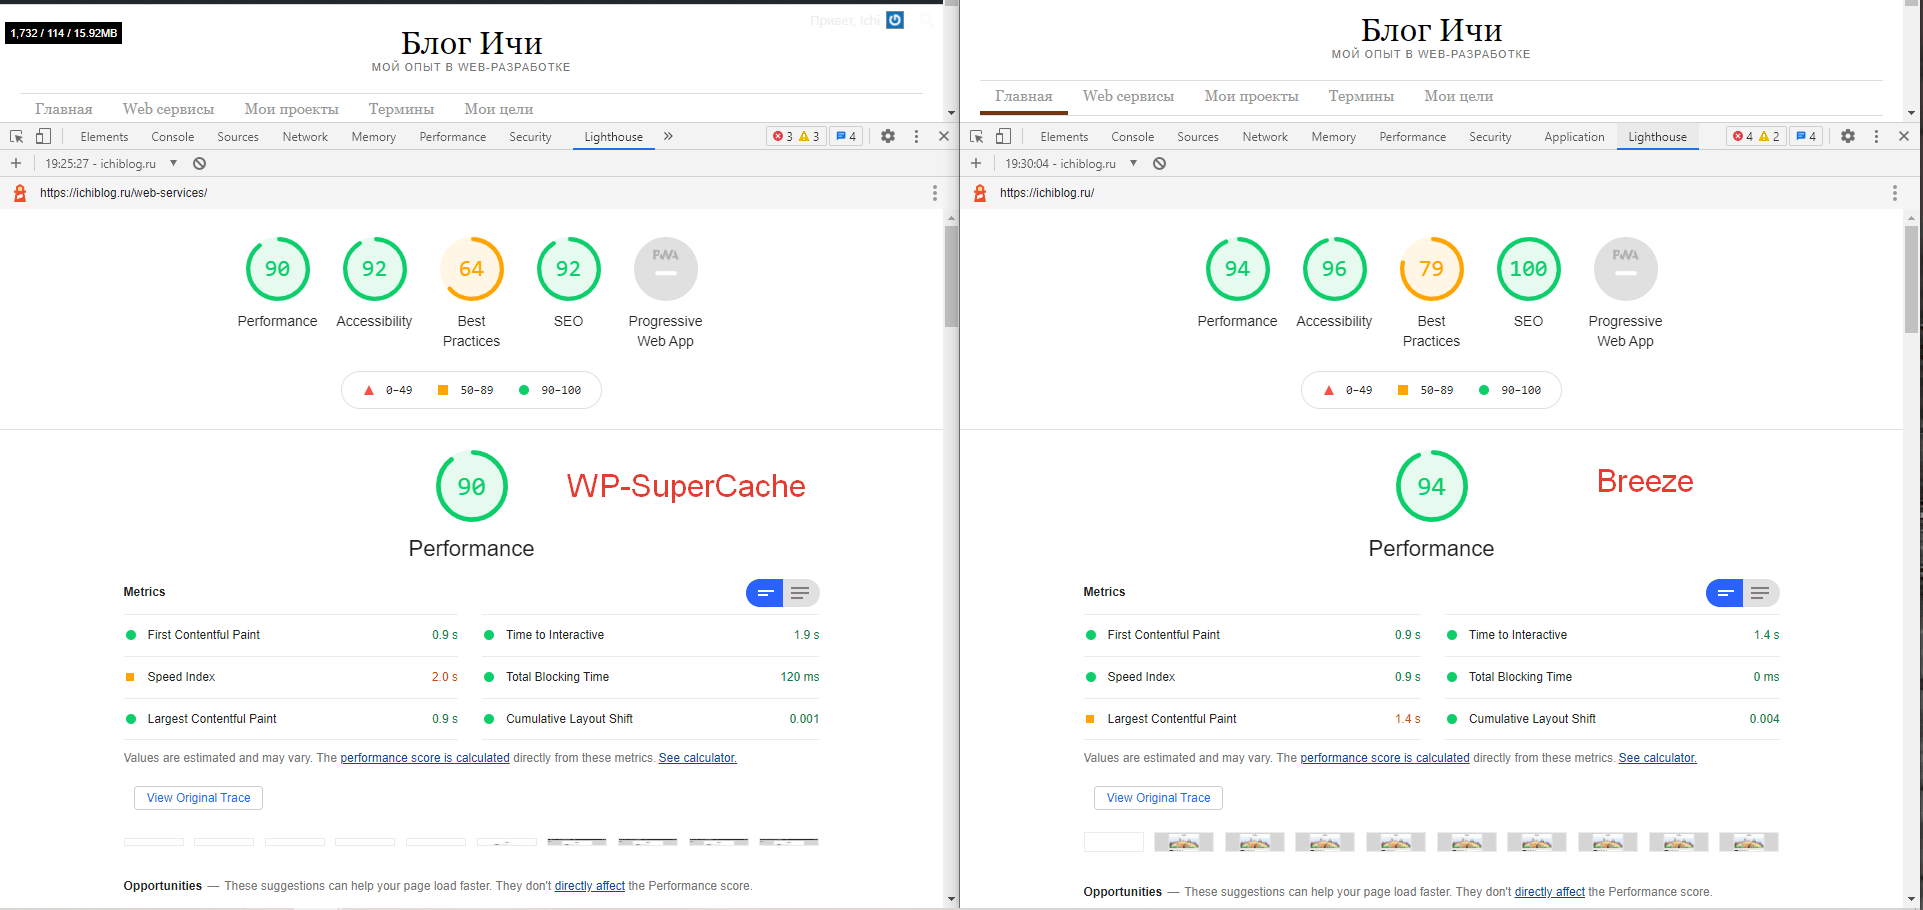Click the right Performance score gauge 94 at top
This screenshot has height=910, width=1923.
[1237, 269]
